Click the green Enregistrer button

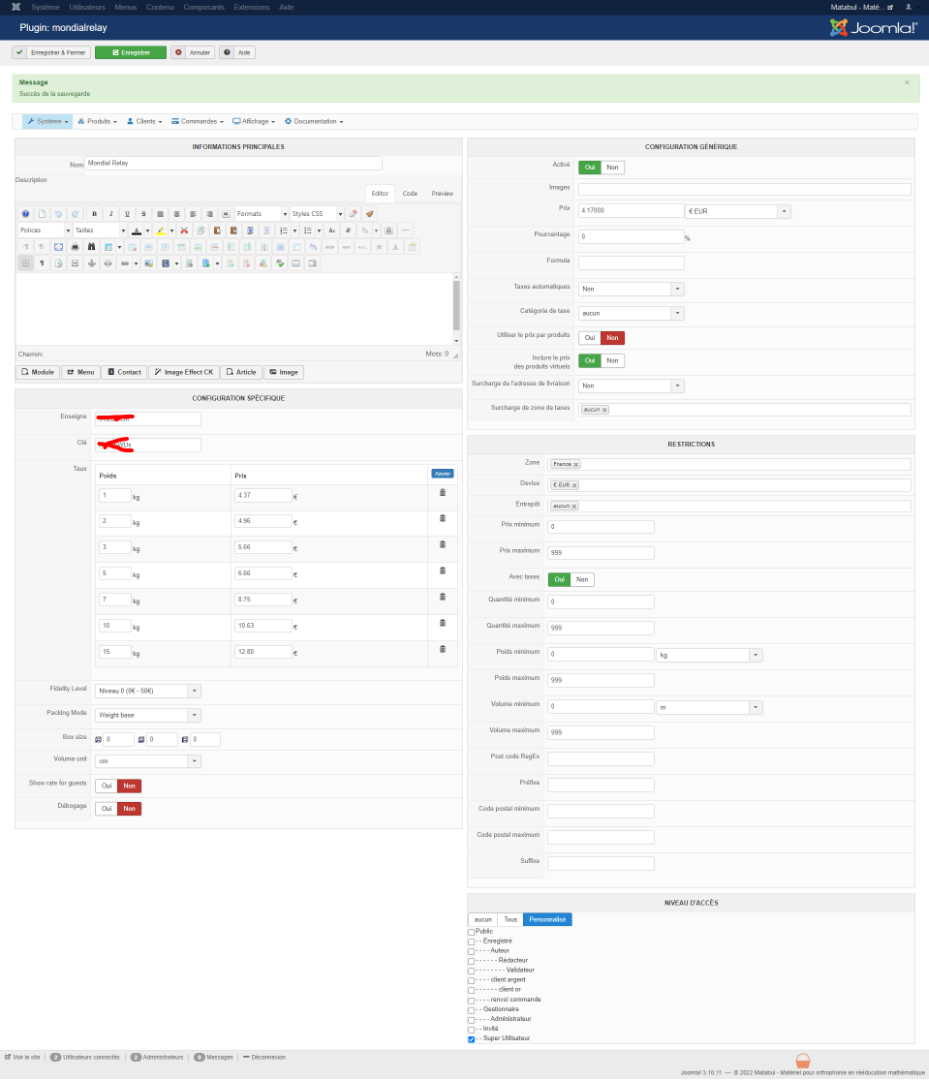[131, 52]
